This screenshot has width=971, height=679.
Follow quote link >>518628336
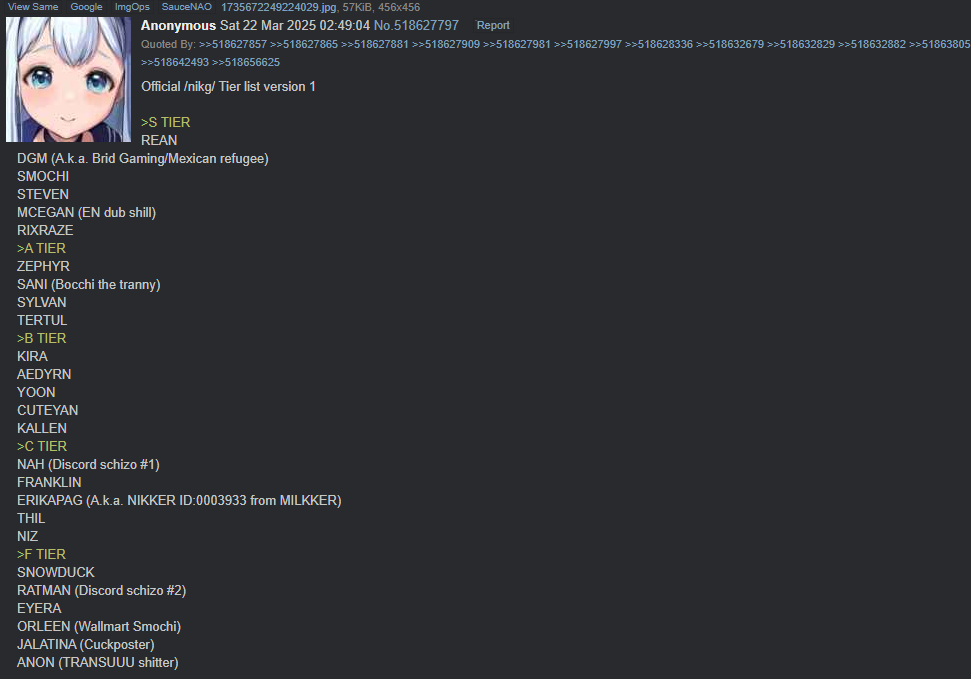coord(659,45)
